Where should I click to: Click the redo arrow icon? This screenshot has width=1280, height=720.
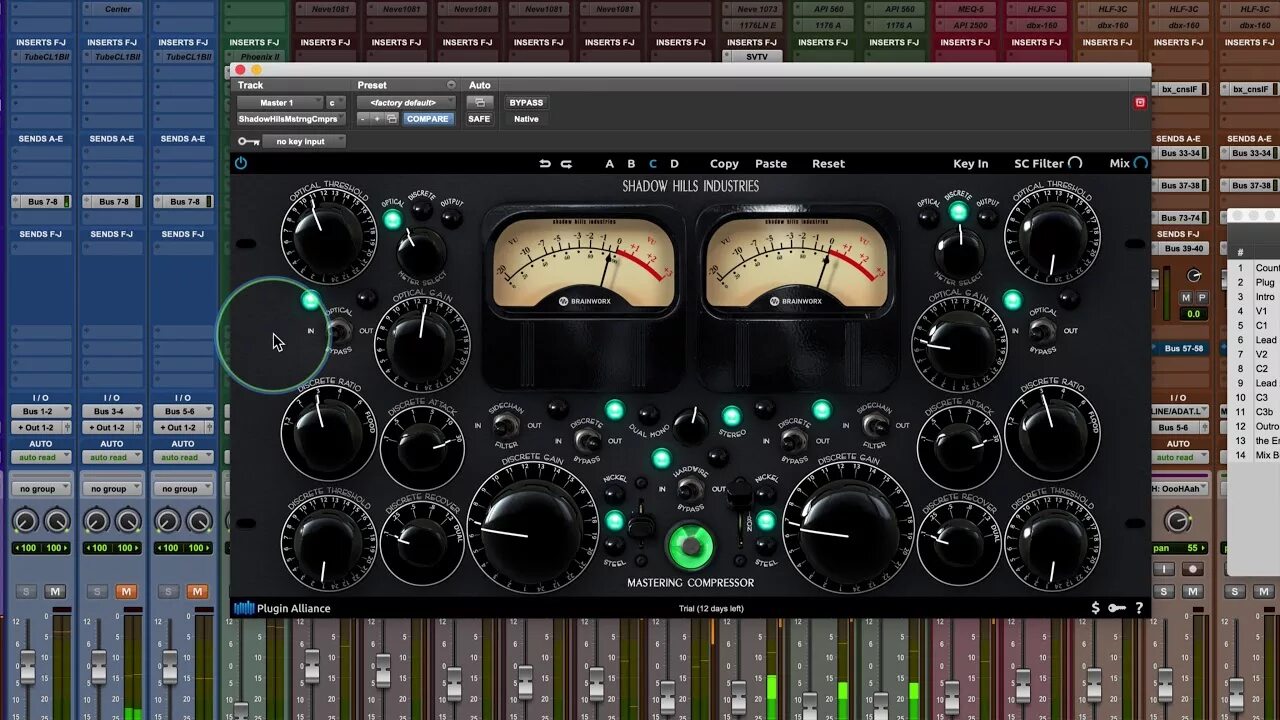[x=566, y=163]
